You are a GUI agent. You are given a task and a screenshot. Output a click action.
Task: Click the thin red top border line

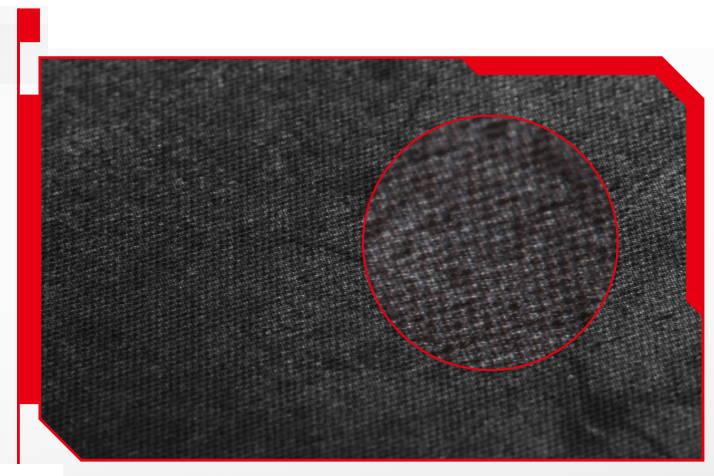(250, 58)
